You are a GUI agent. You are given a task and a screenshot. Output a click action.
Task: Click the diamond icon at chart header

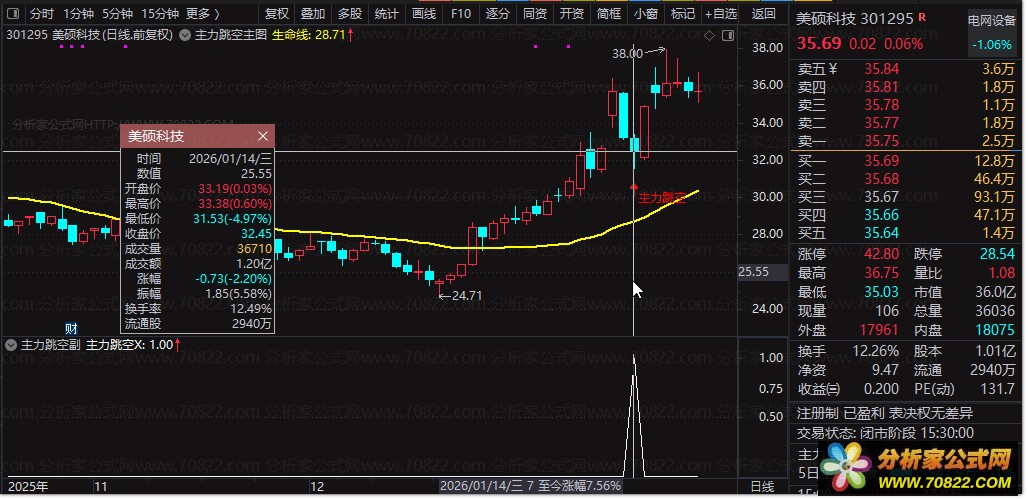709,35
